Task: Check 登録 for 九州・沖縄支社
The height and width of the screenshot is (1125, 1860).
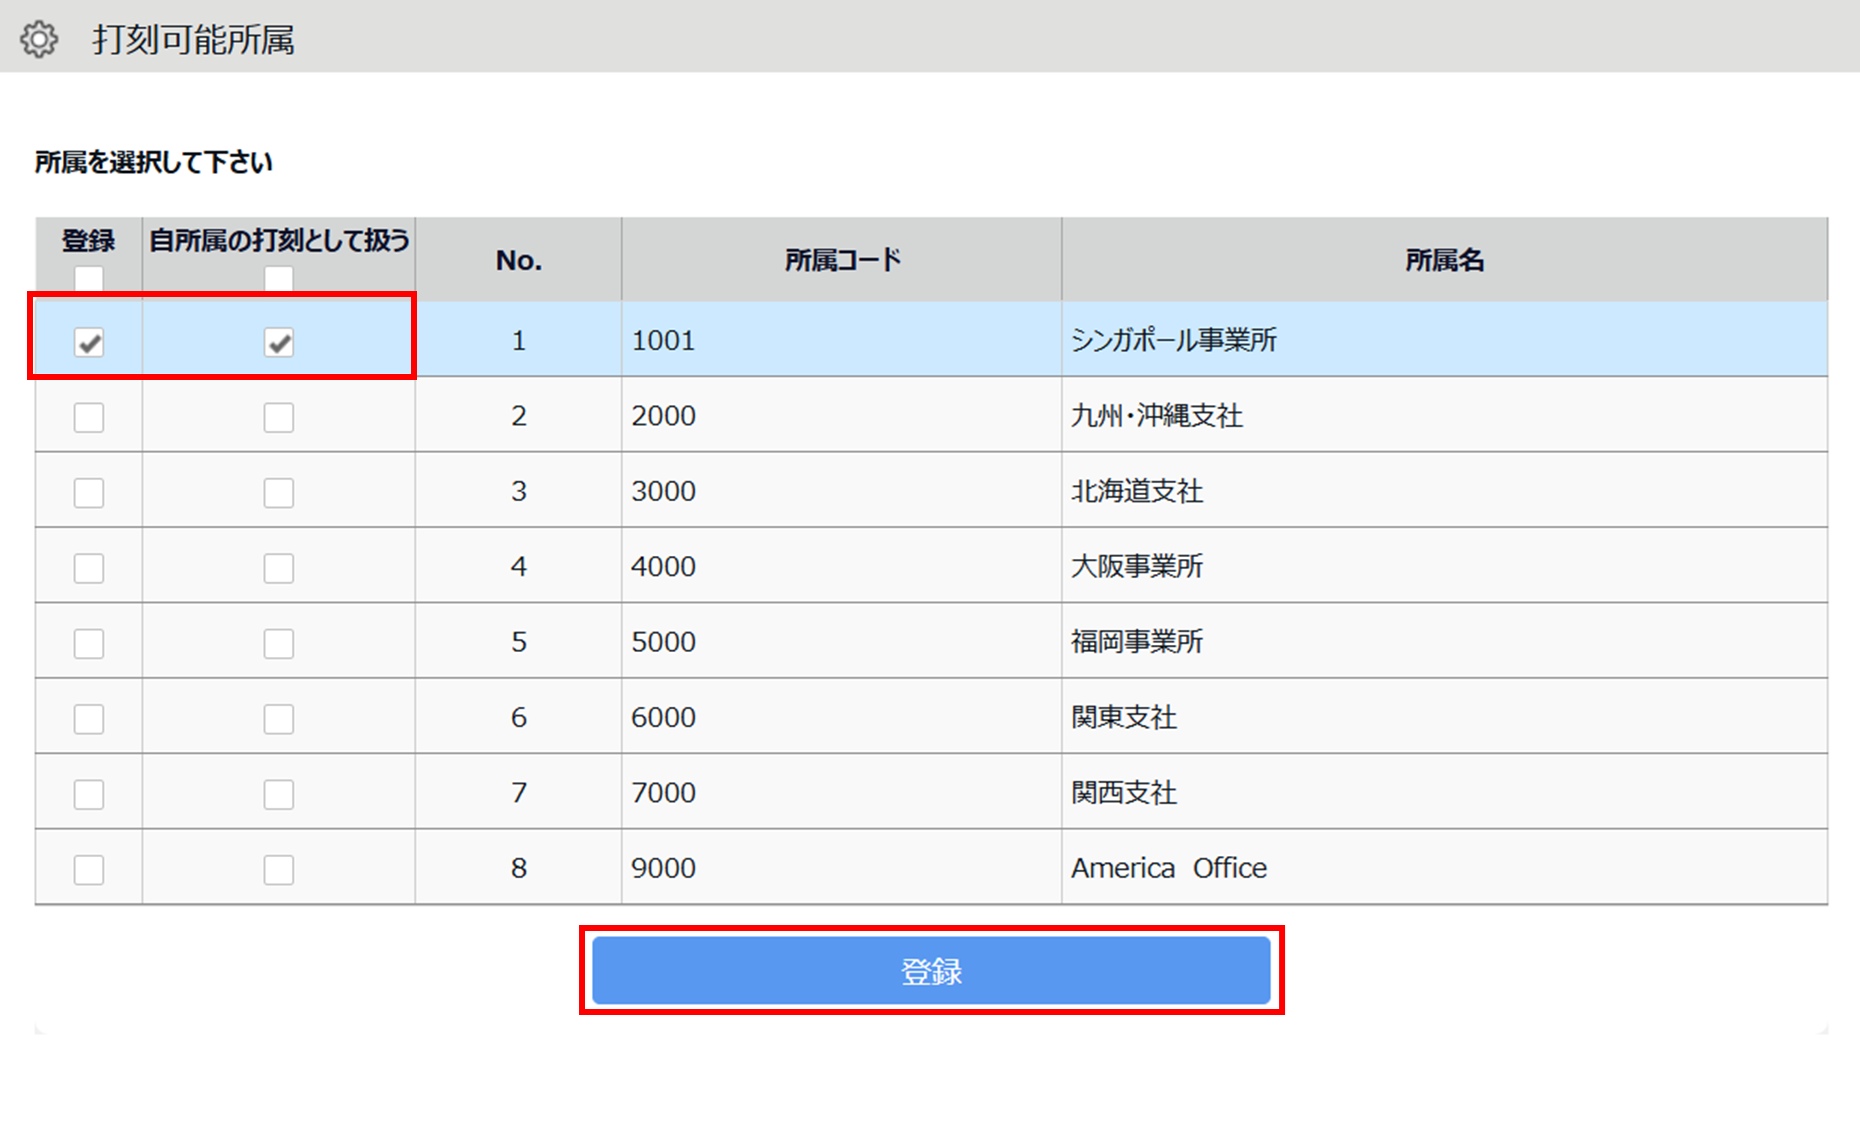Action: tap(89, 417)
